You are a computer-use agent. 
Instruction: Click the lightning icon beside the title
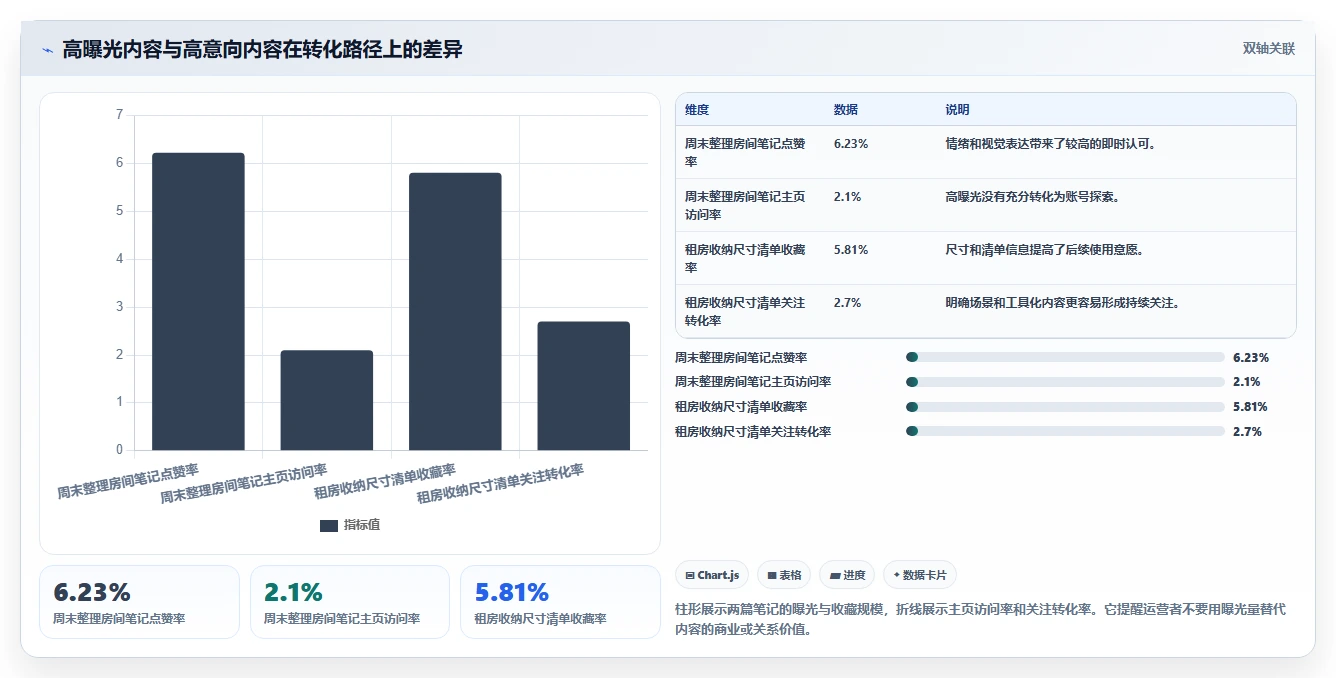[x=47, y=50]
